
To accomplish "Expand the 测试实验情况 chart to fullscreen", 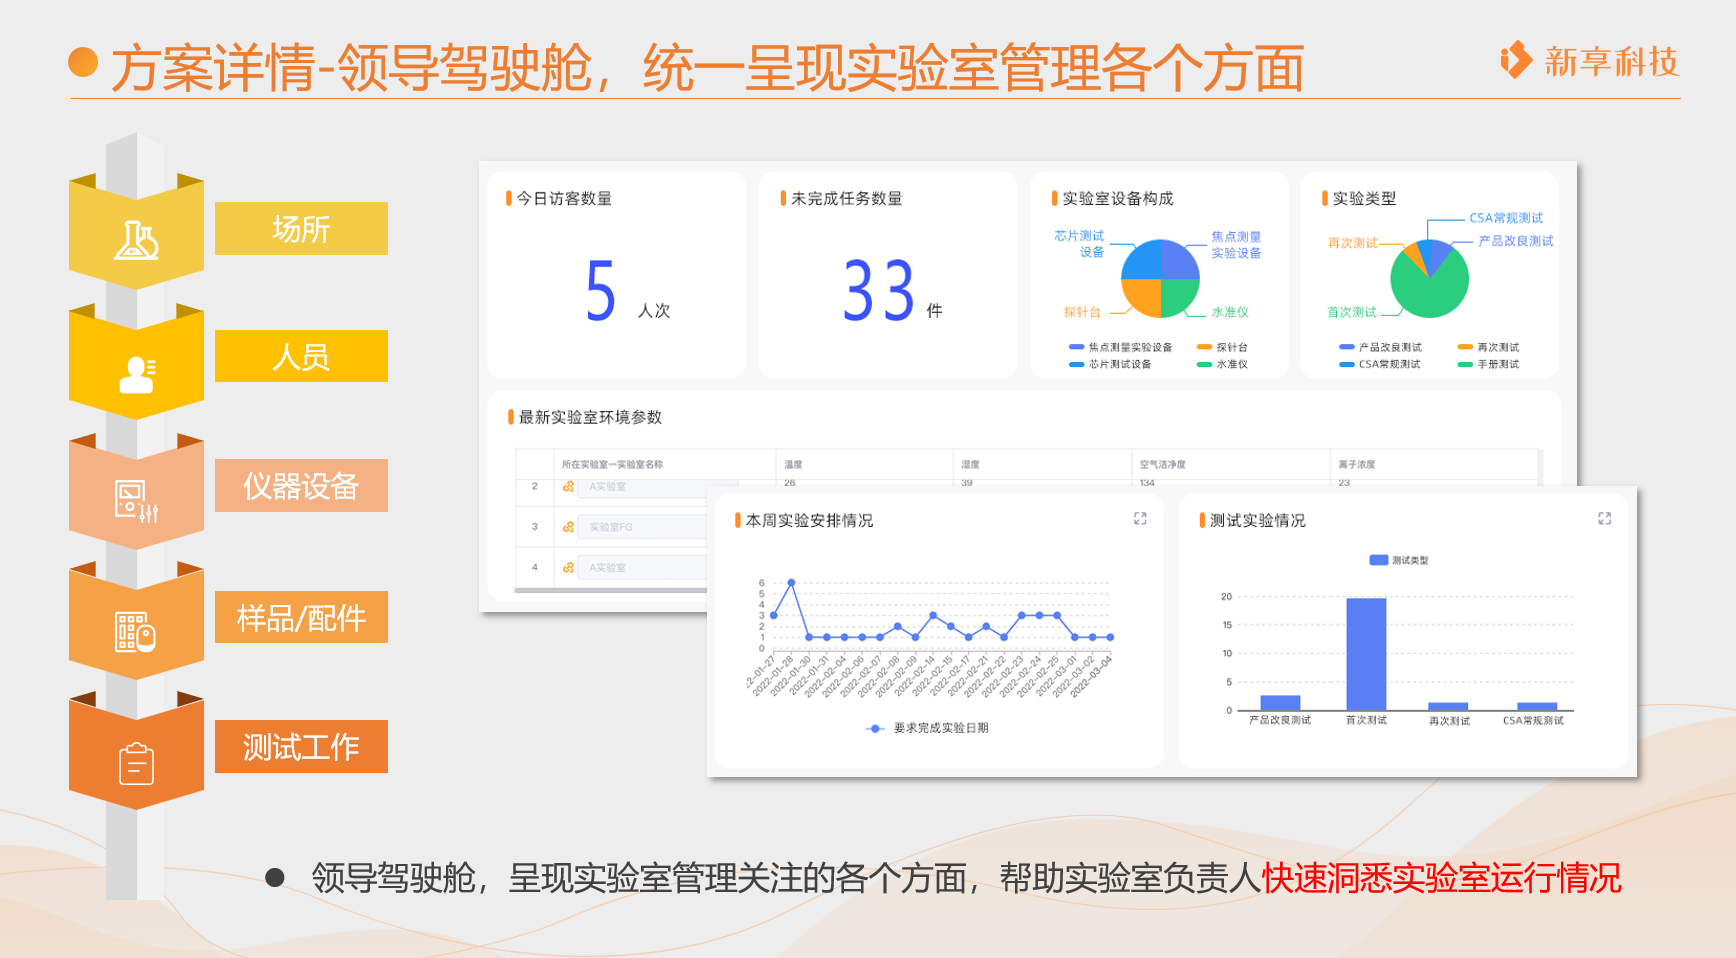I will tap(1605, 519).
